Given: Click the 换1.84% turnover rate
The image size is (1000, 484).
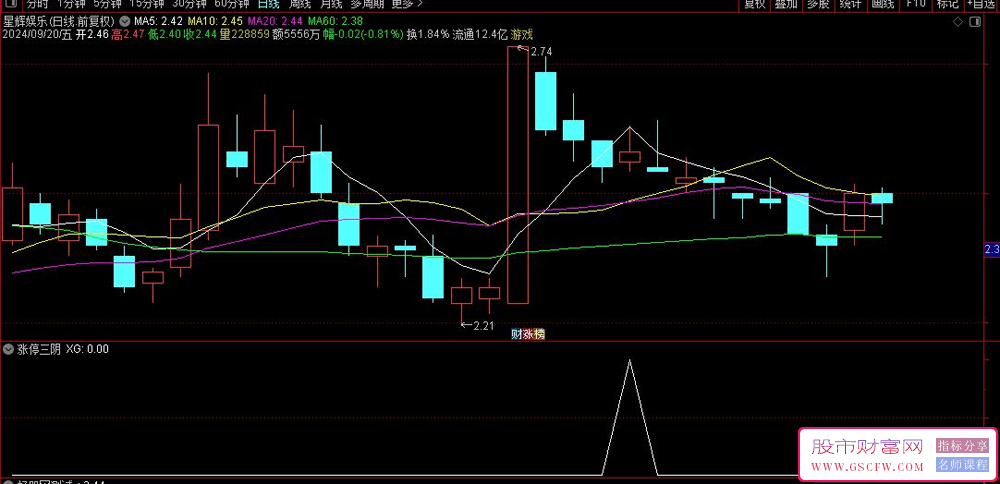Looking at the screenshot, I should point(428,34).
